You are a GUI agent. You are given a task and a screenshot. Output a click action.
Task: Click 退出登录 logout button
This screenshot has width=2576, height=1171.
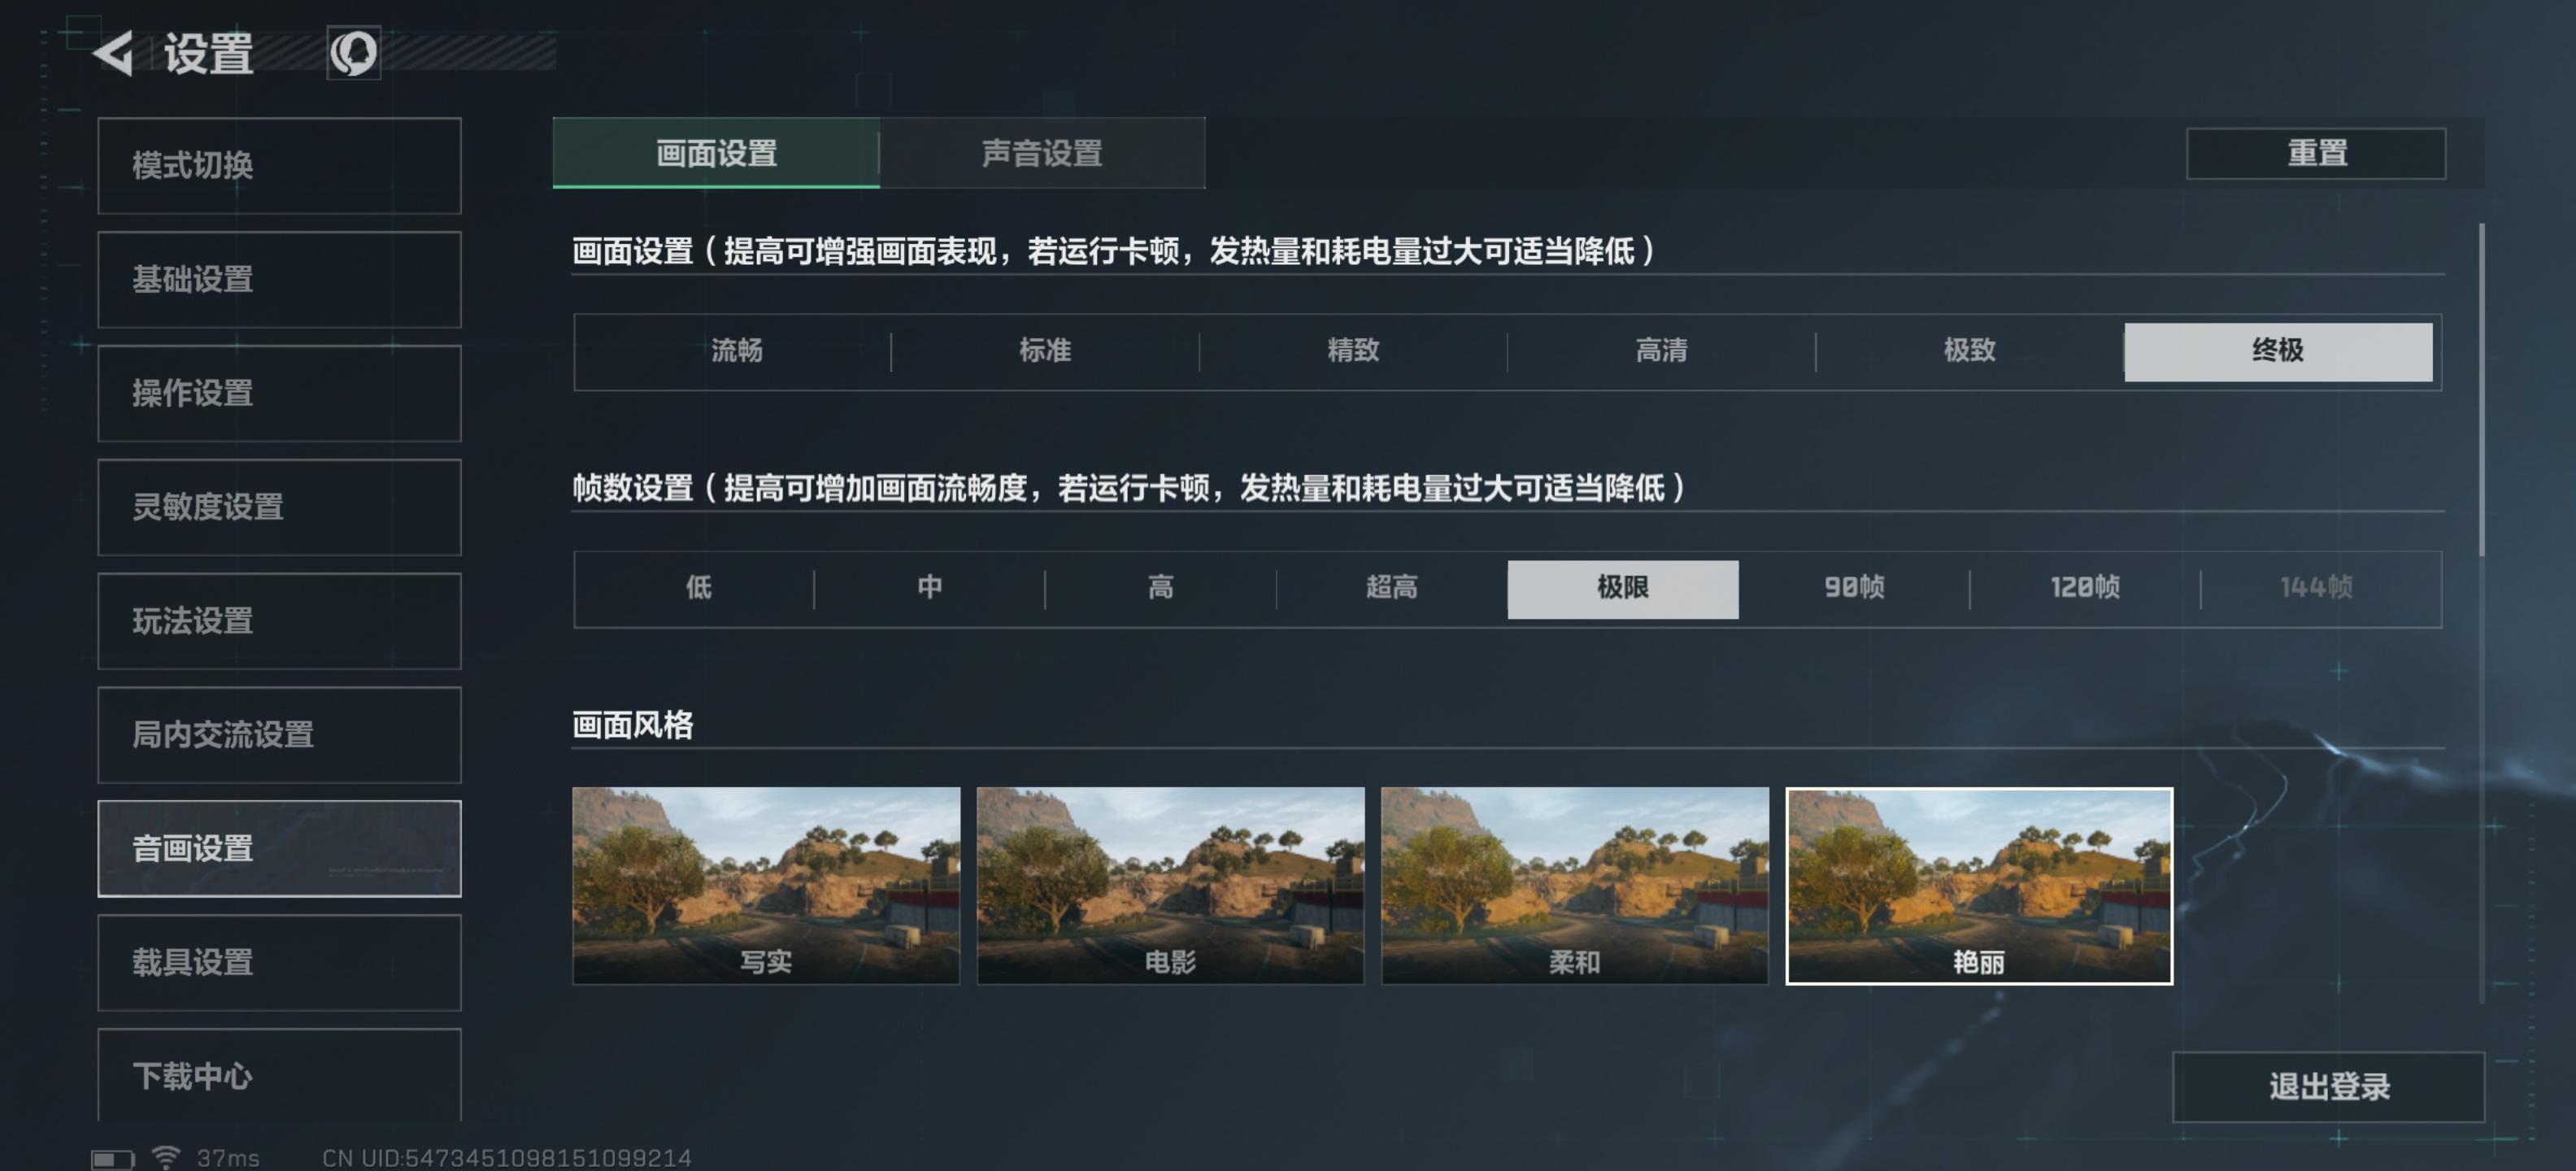2328,1086
